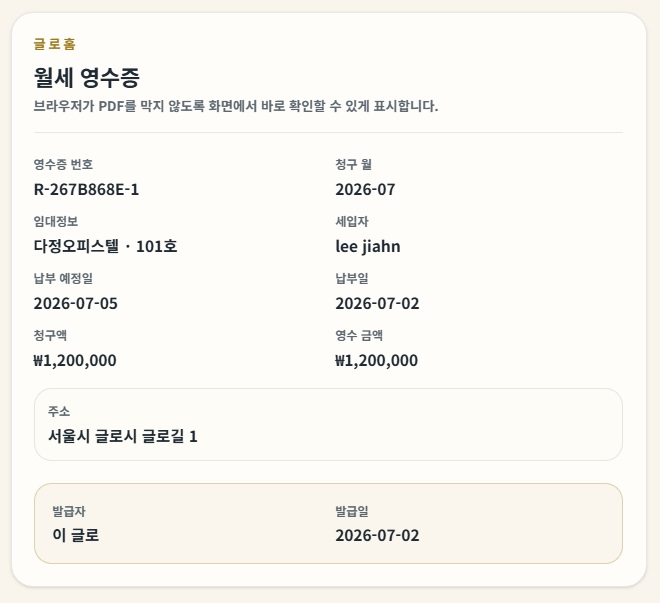Click the 글로홈 brand label
Viewport: 660px width, 603px height.
click(55, 44)
